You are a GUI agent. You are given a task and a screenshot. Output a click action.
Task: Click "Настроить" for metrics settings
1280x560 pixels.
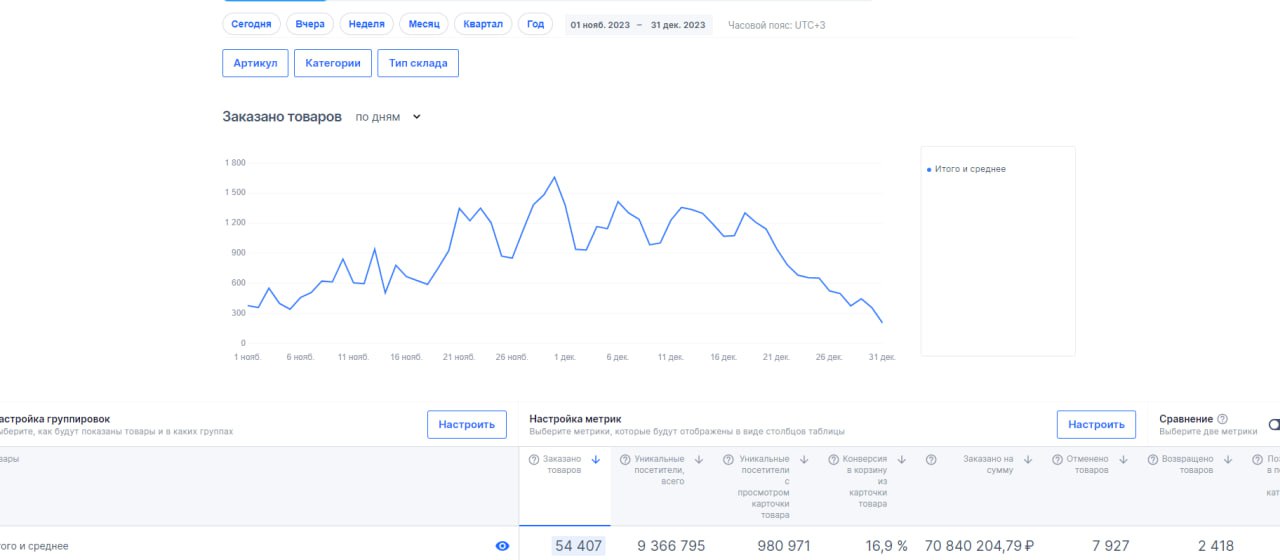(x=1096, y=424)
